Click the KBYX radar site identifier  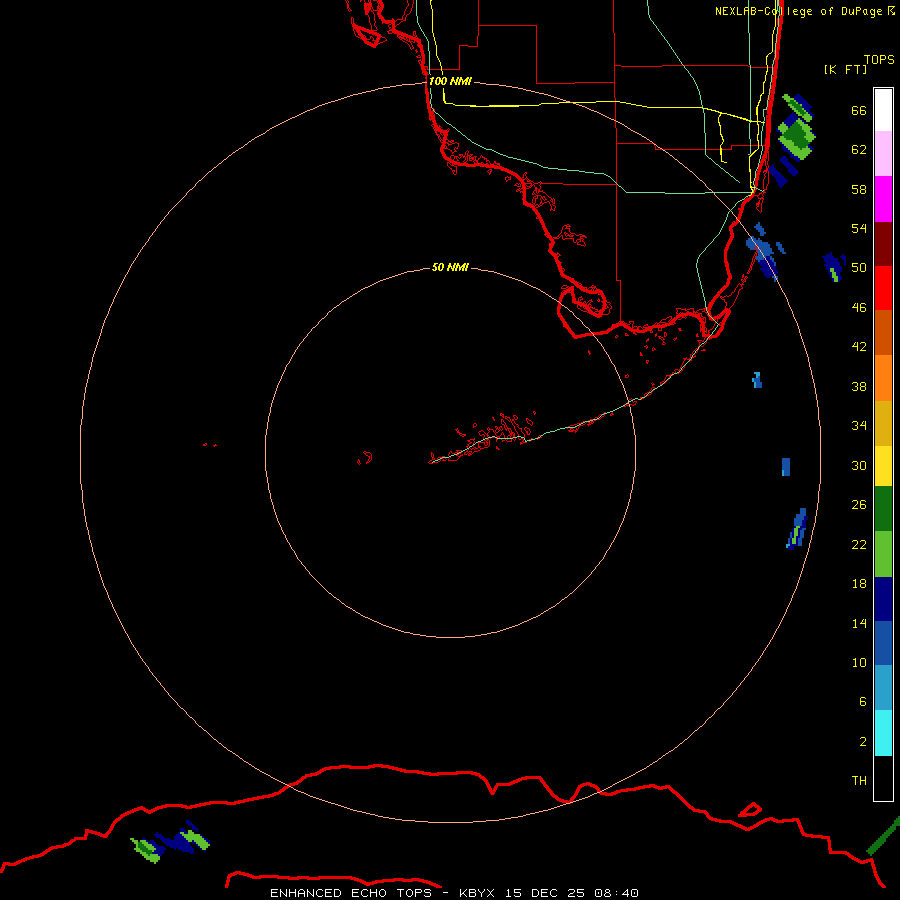(x=476, y=893)
